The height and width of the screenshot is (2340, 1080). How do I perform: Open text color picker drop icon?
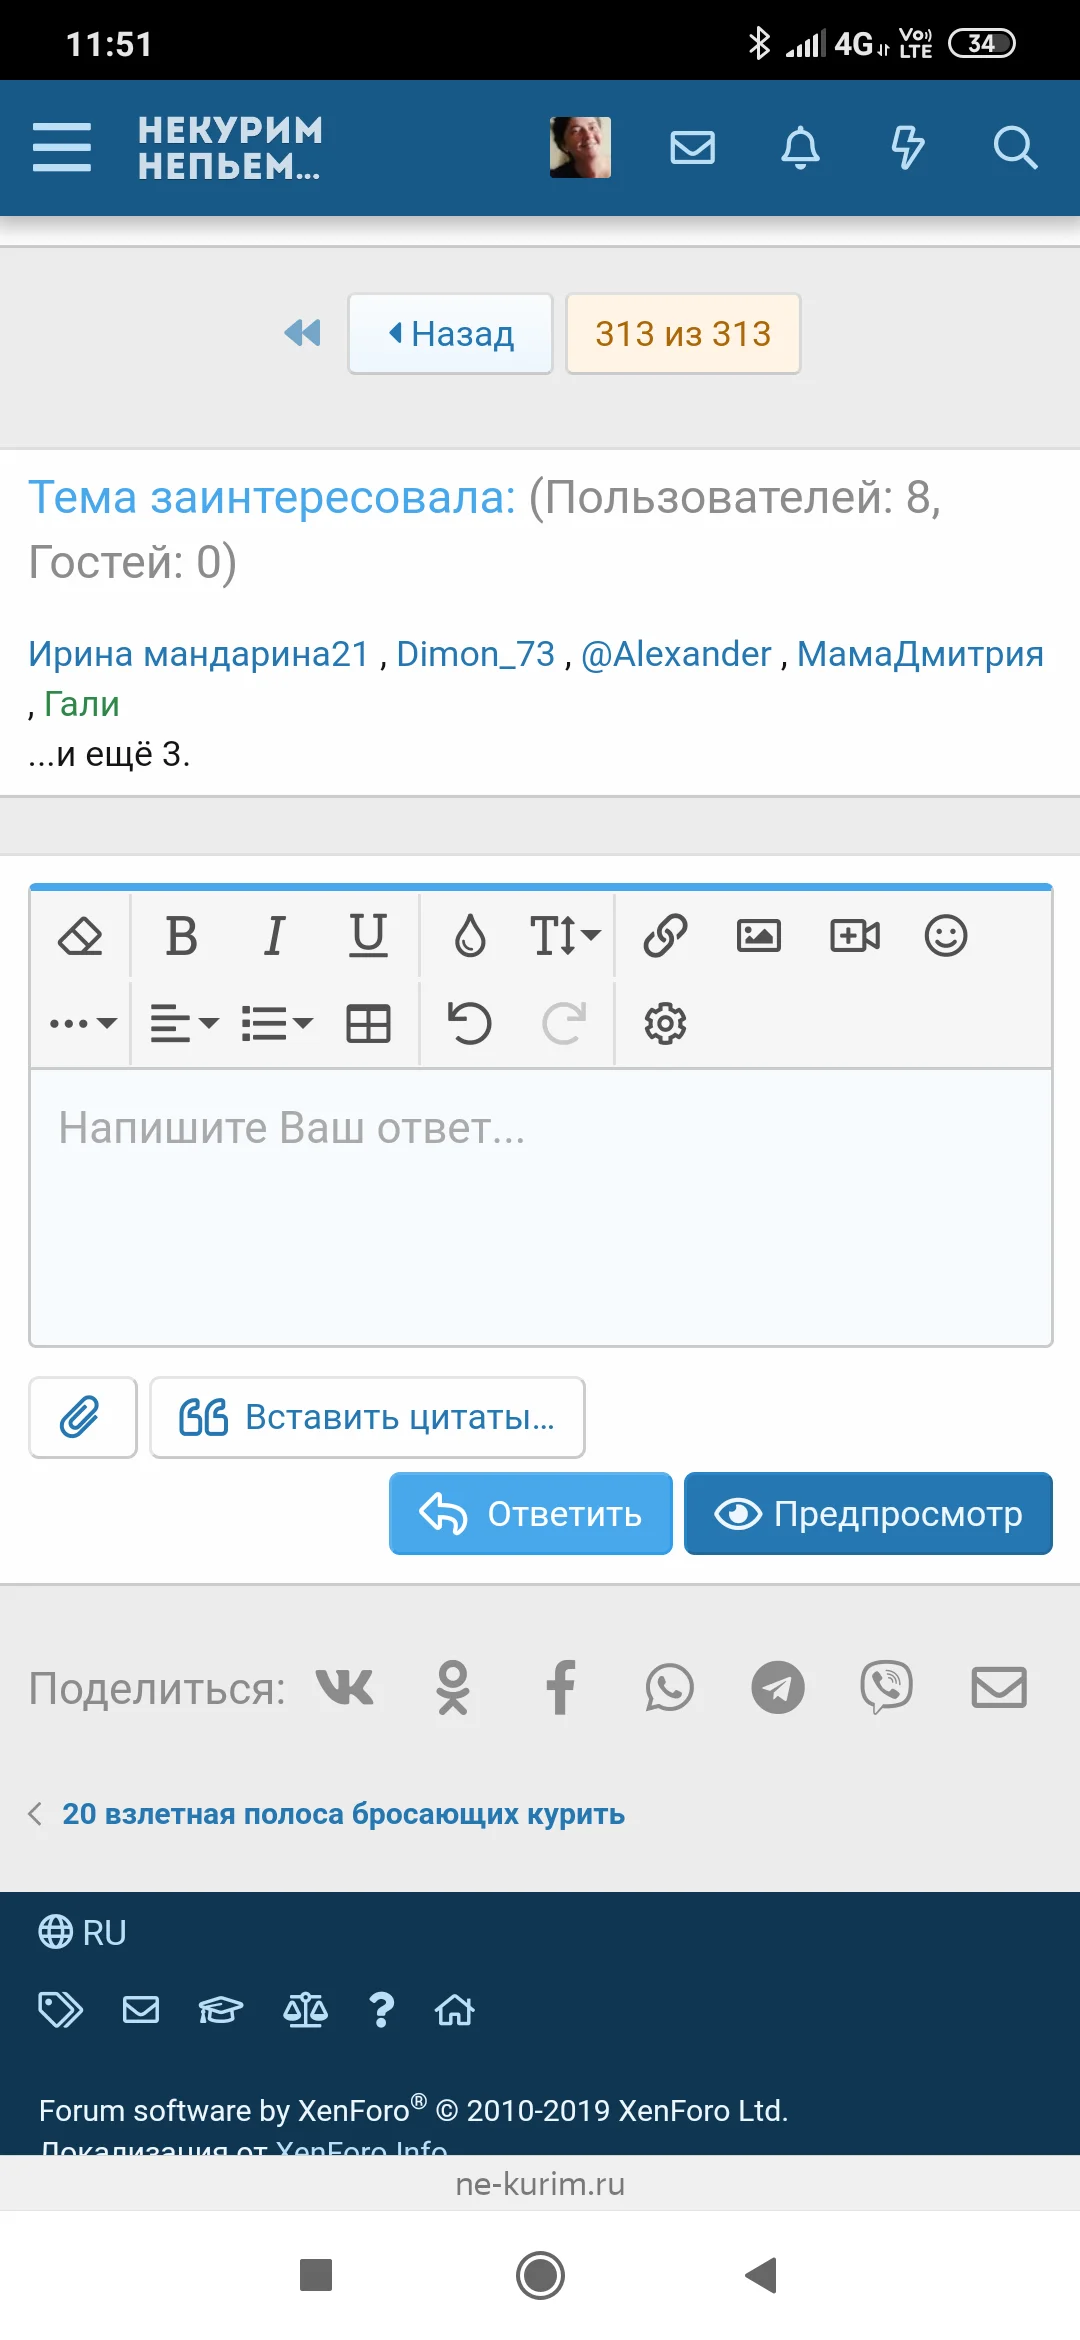470,936
